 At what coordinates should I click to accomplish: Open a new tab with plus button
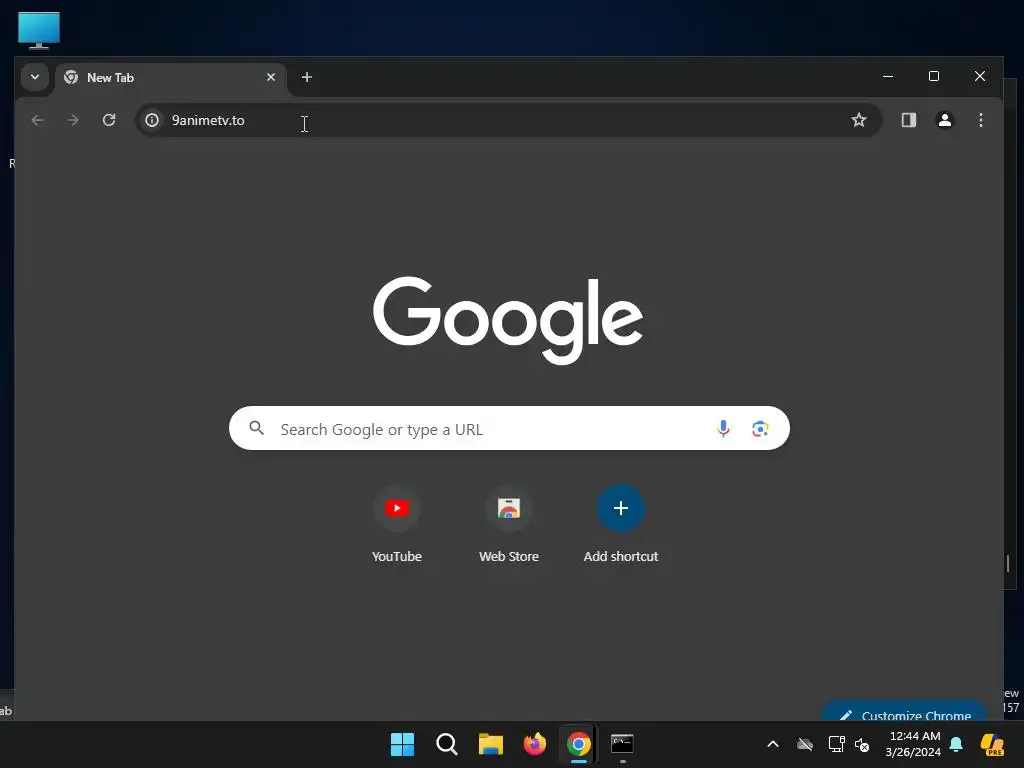click(306, 77)
